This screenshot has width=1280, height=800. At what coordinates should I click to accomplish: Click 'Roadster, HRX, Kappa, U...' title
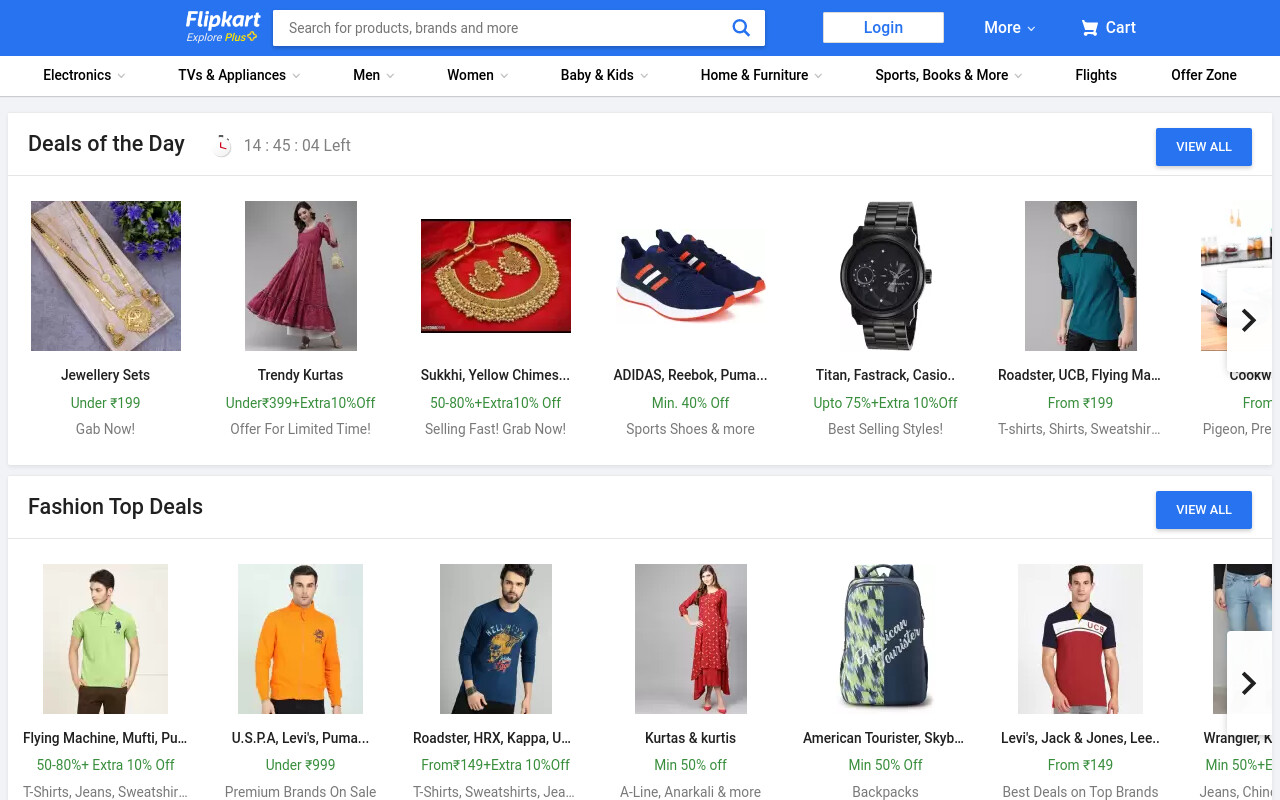click(x=492, y=738)
